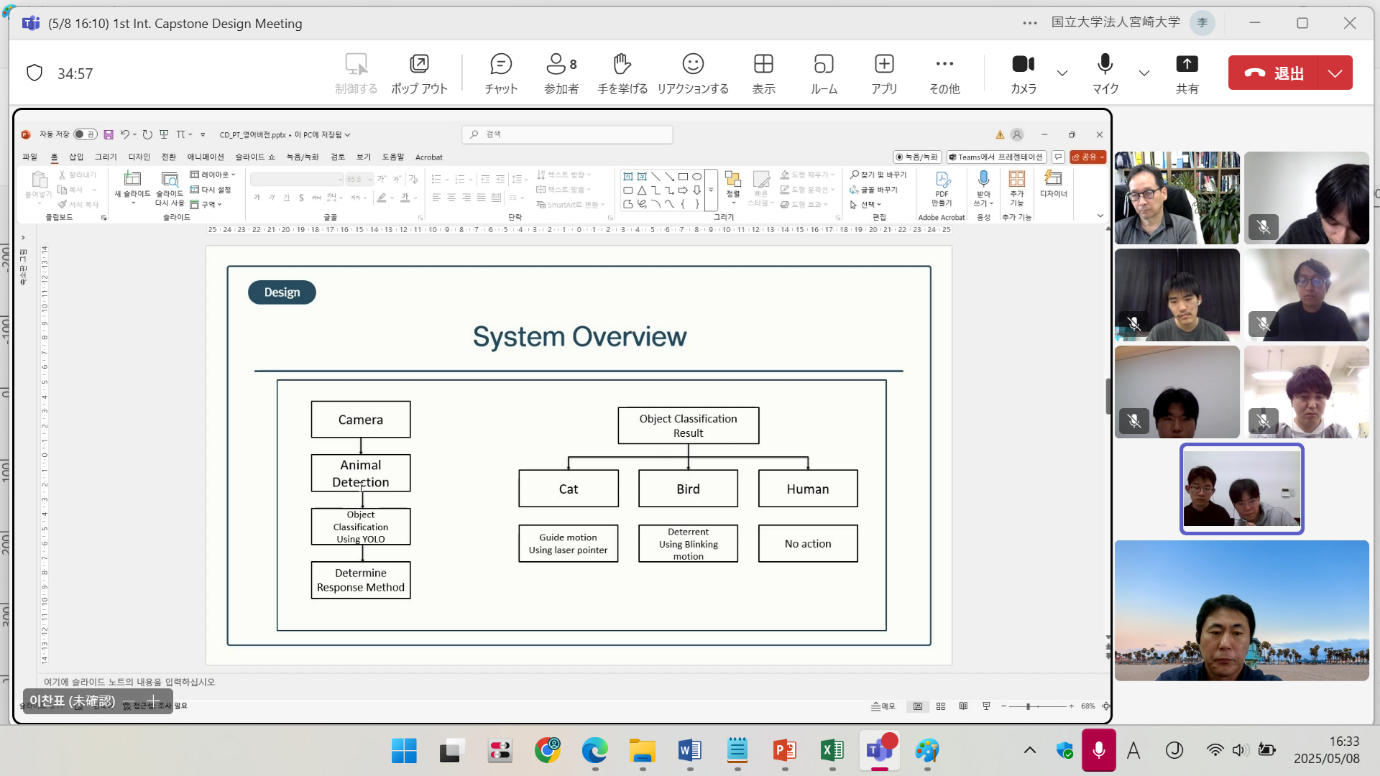Image resolution: width=1380 pixels, height=776 pixels.
Task: Click the Create PDF (PDF 만들기) icon
Action: tap(941, 179)
